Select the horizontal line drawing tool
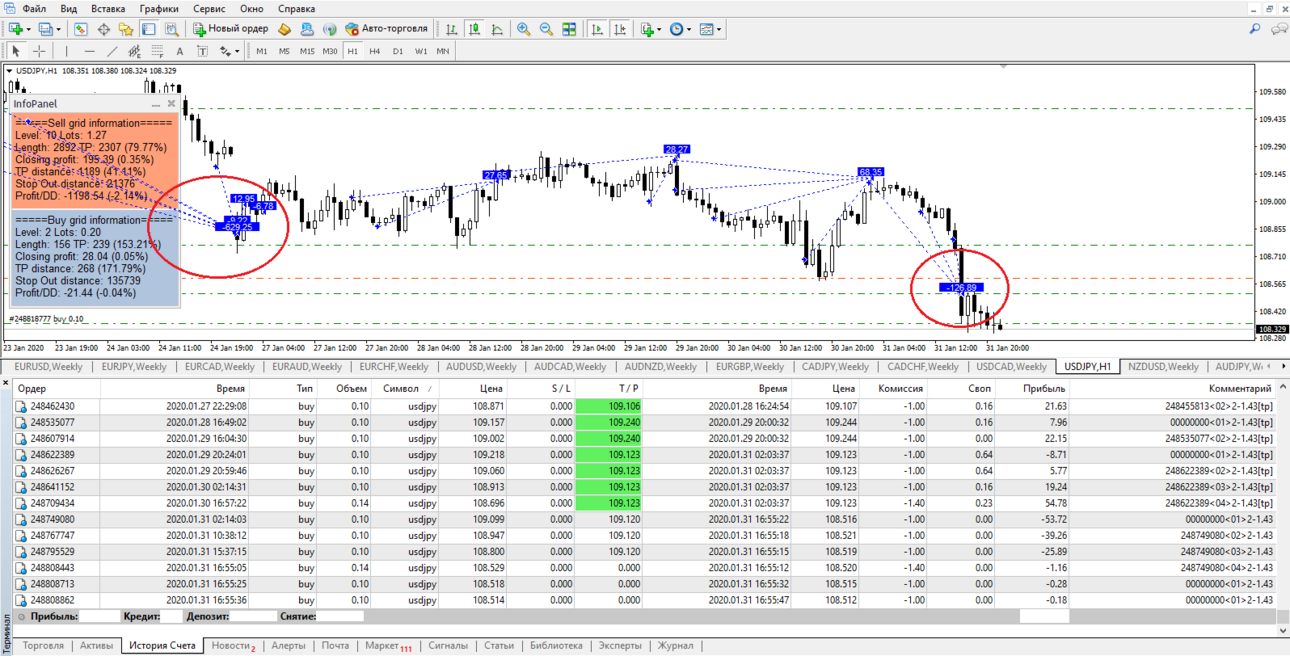Image resolution: width=1290 pixels, height=656 pixels. point(89,51)
